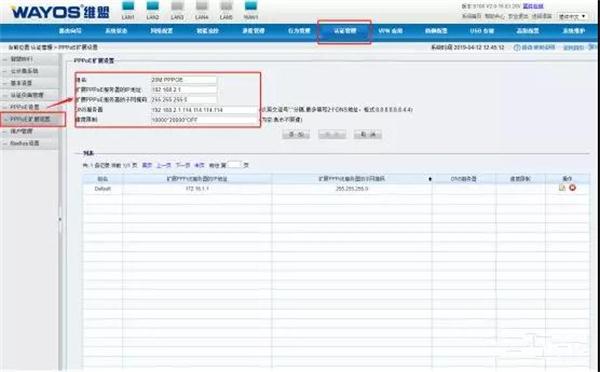600x372 pixels.
Task: Select PPPoE 扩展设置 in the sidebar
Action: tap(29, 119)
